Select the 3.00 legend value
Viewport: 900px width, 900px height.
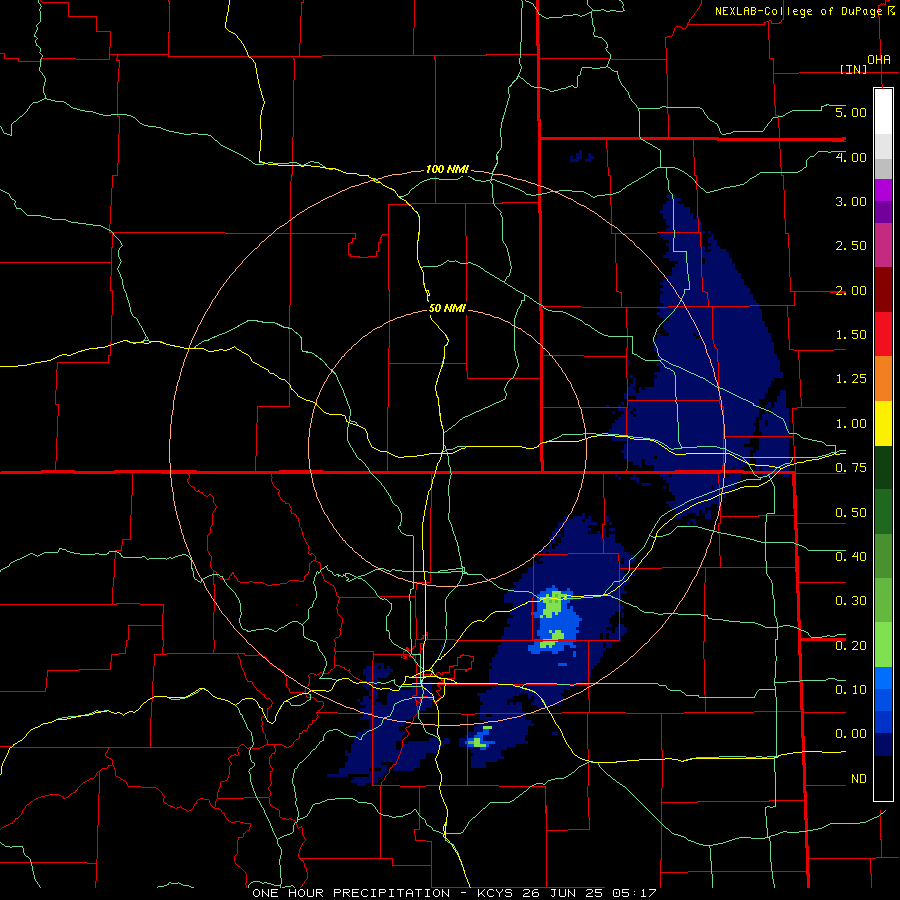tap(851, 201)
